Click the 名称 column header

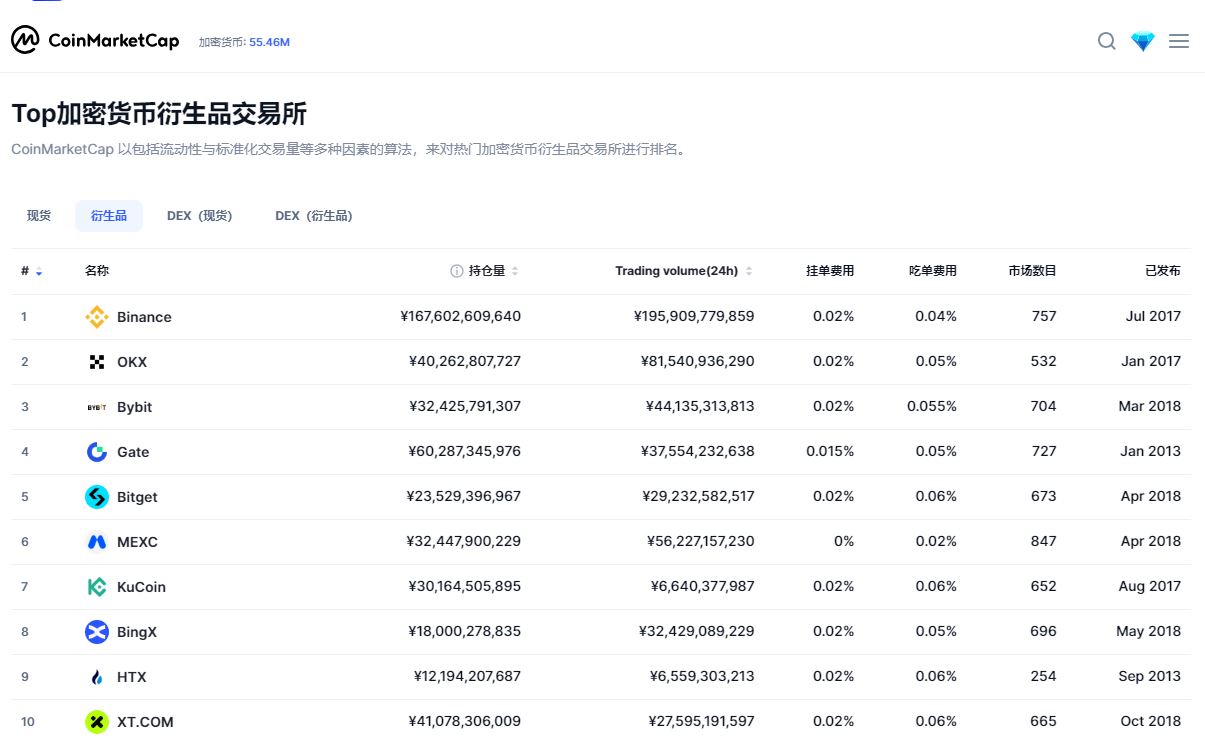97,271
